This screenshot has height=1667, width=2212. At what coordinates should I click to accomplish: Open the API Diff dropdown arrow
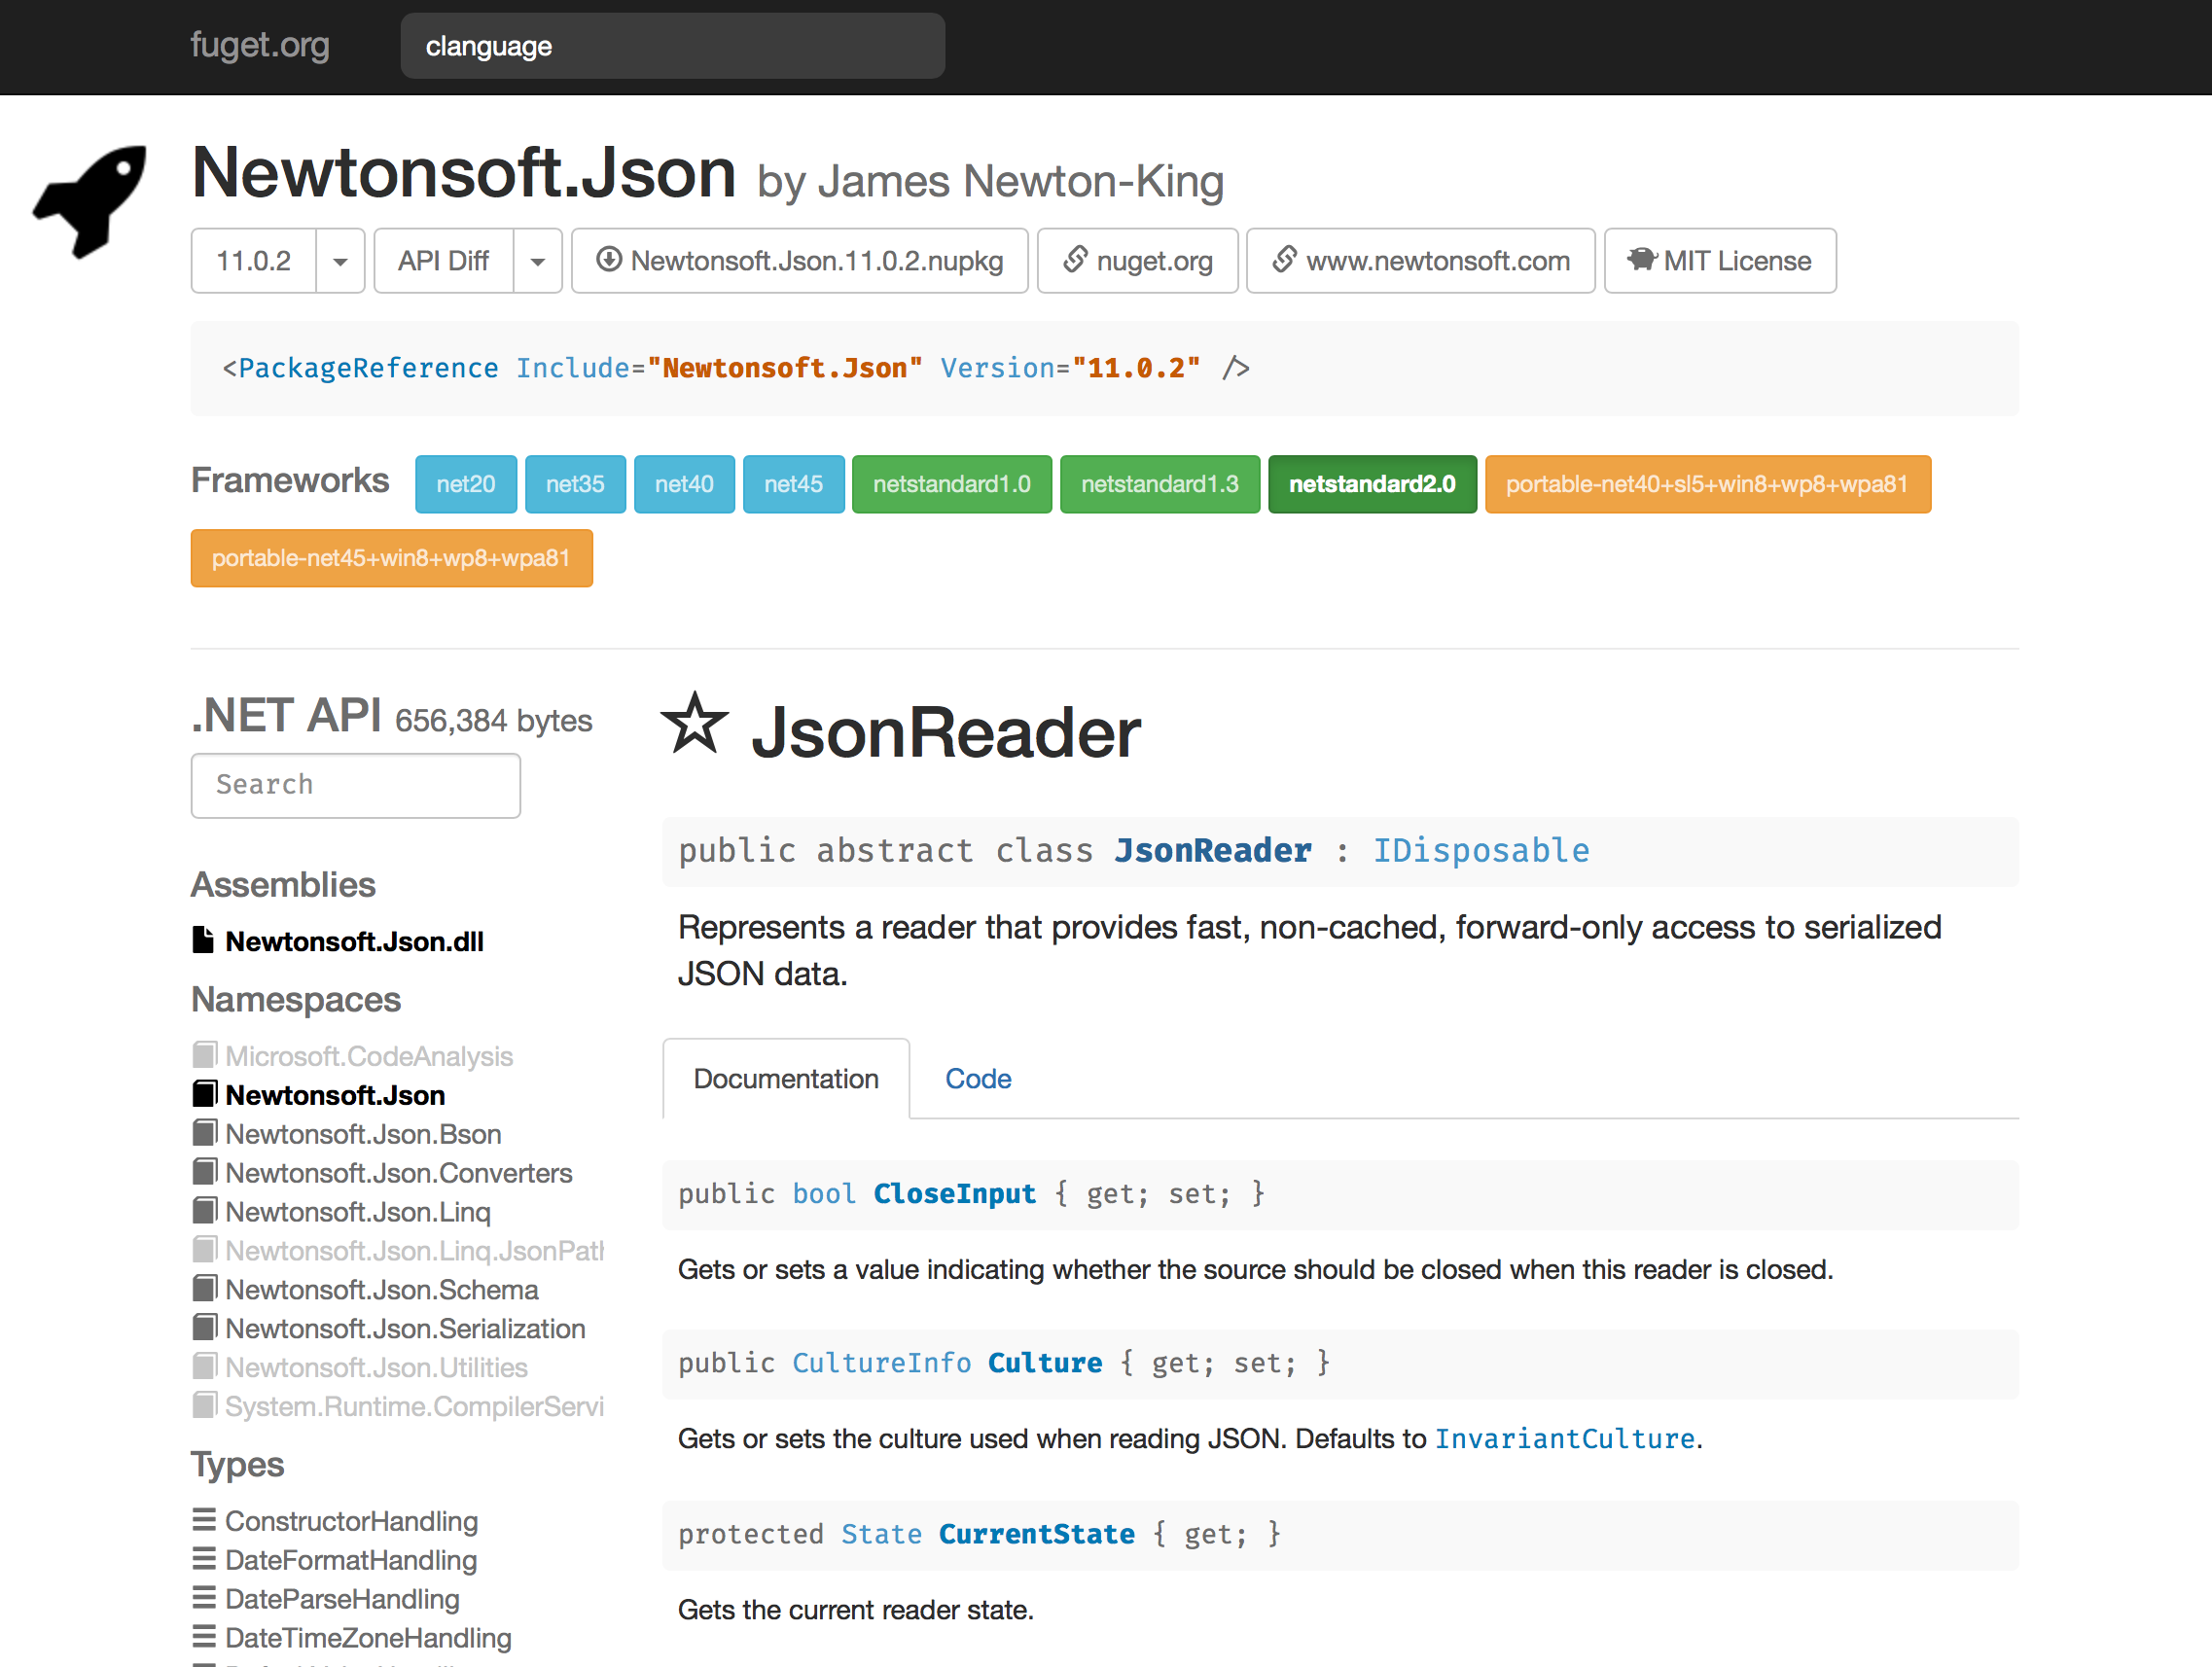(x=538, y=261)
